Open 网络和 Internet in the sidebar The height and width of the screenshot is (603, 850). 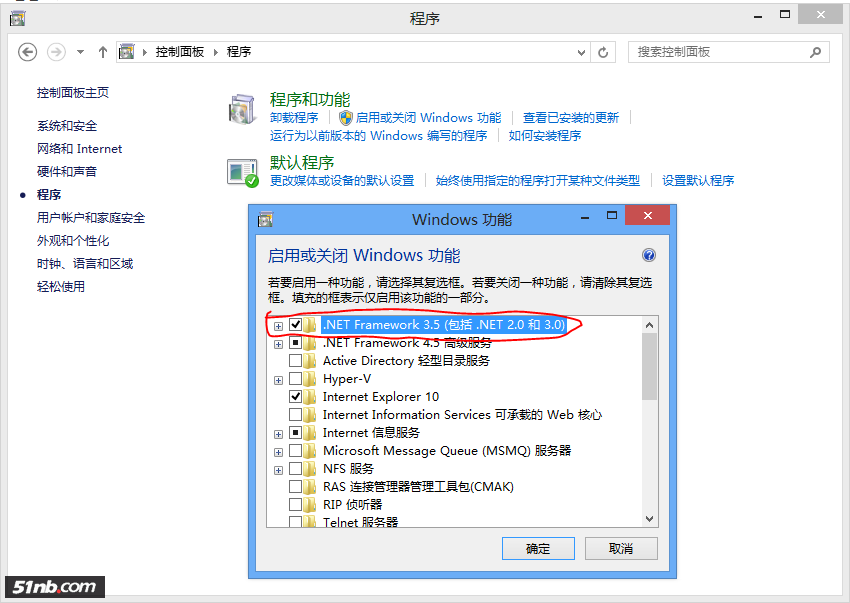79,149
